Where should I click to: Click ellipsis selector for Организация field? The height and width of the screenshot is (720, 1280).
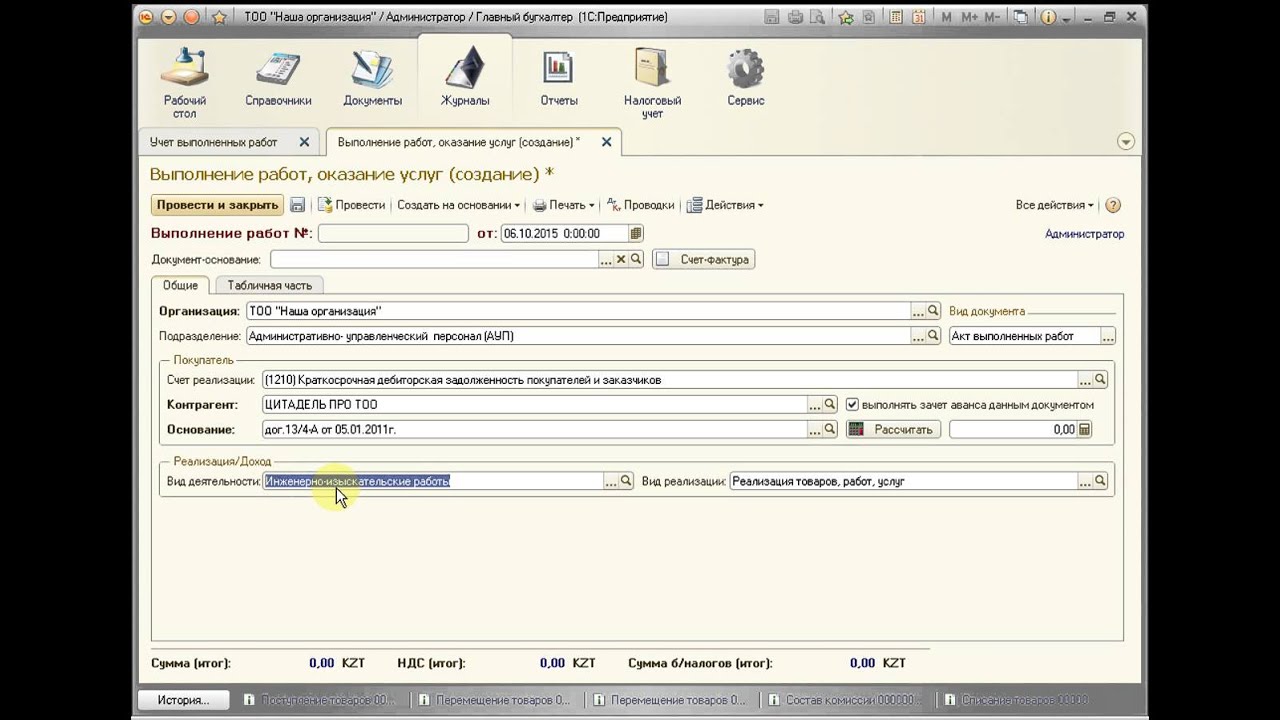(x=918, y=311)
